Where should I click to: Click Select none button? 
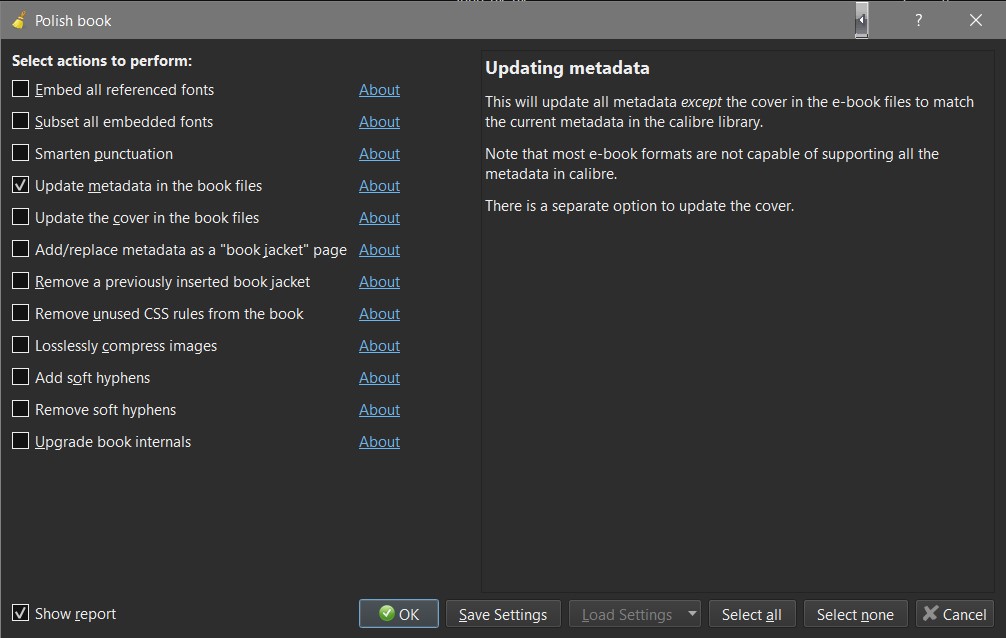tap(854, 614)
